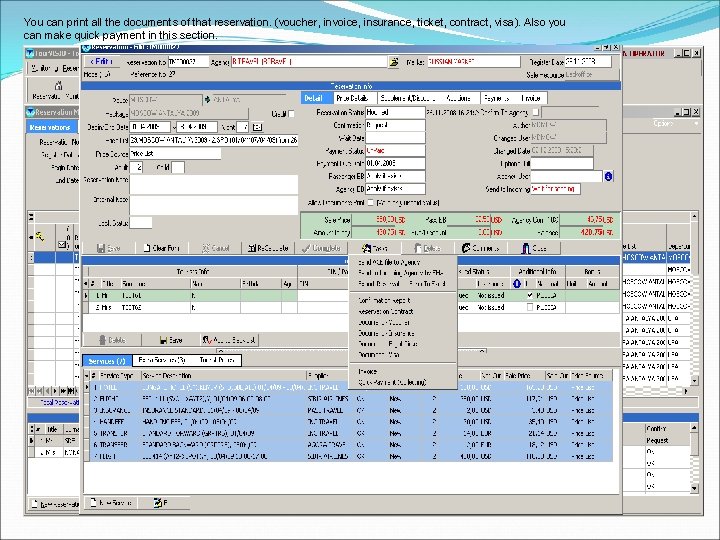The width and height of the screenshot is (720, 540).
Task: Click the Market field in header
Action: pyautogui.click(x=473, y=62)
